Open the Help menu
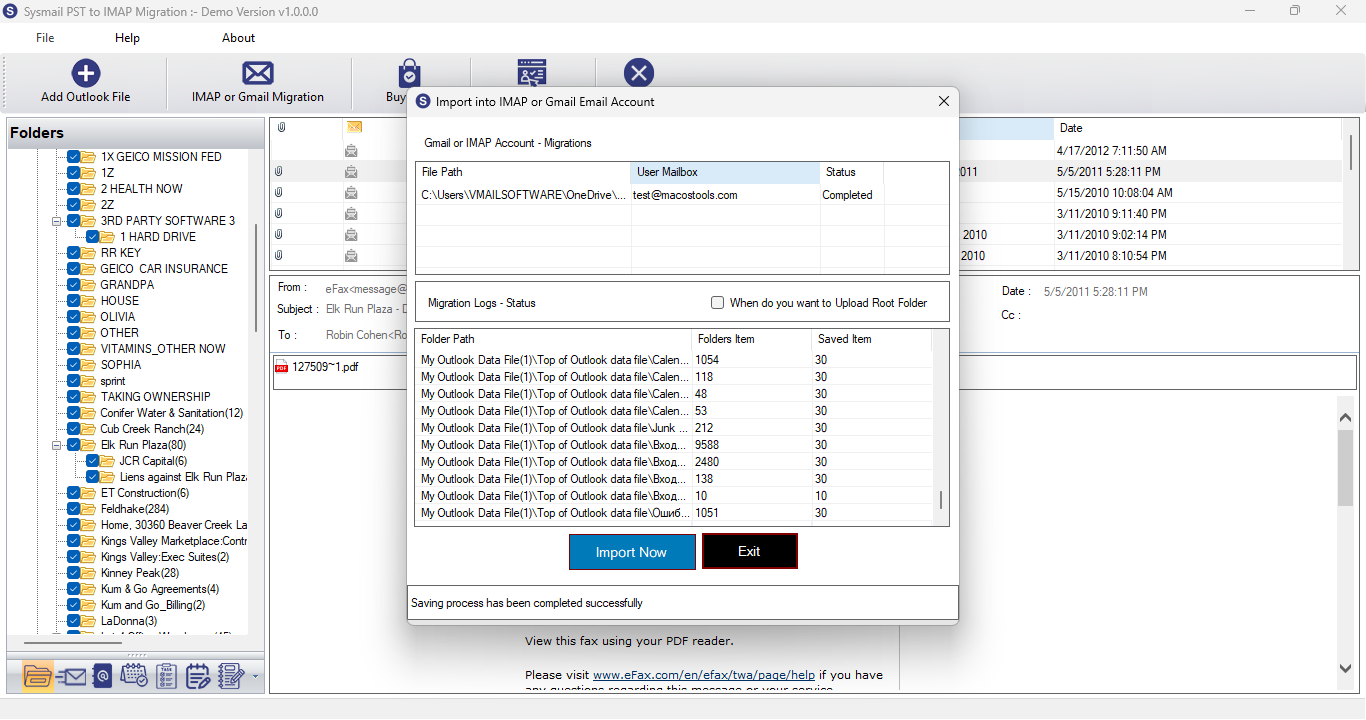The image size is (1366, 720). [127, 38]
